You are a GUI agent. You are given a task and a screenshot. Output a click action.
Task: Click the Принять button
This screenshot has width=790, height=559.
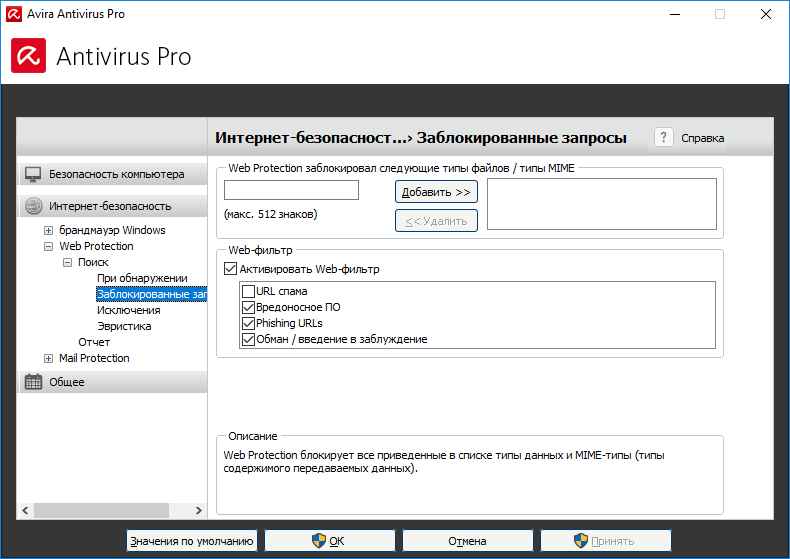[x=606, y=541]
